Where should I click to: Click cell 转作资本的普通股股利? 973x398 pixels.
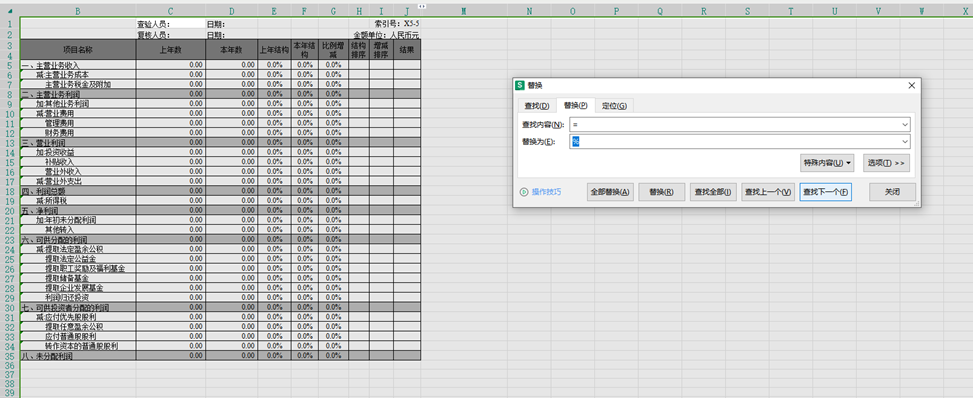click(78, 346)
